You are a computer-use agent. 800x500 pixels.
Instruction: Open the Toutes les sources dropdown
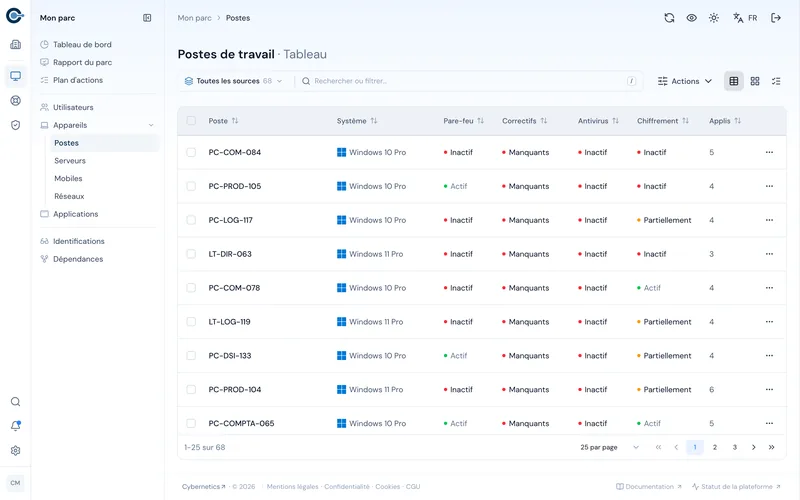pyautogui.click(x=233, y=81)
